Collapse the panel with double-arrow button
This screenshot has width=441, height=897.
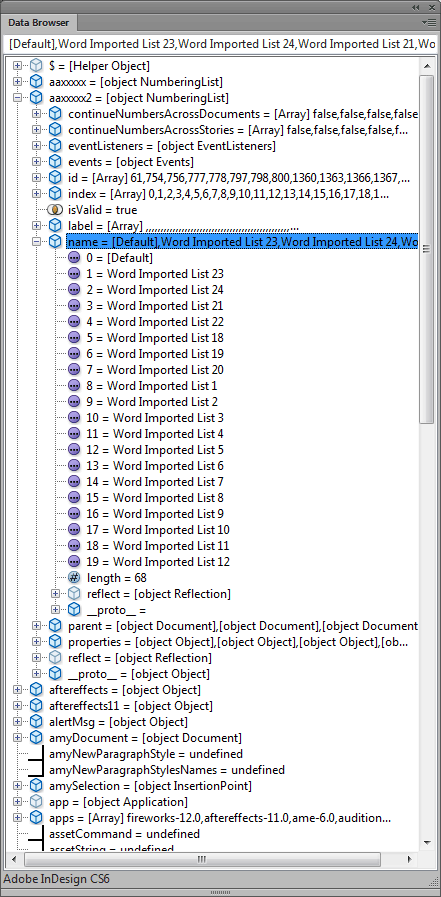[415, 7]
